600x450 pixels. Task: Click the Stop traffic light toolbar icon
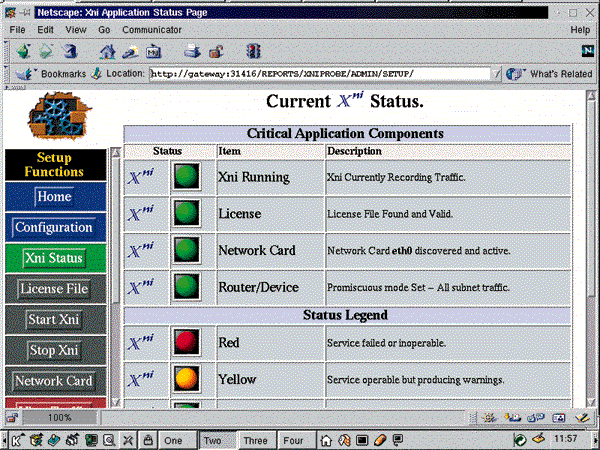[254, 50]
